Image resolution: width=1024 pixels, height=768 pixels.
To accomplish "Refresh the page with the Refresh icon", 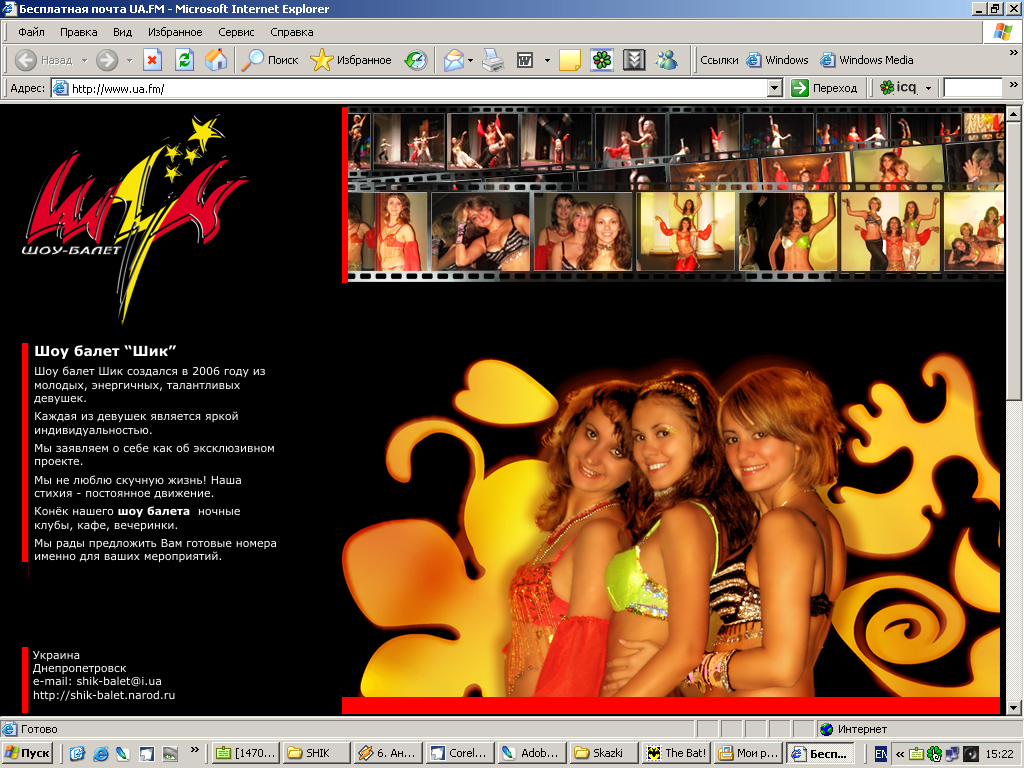I will 184,60.
